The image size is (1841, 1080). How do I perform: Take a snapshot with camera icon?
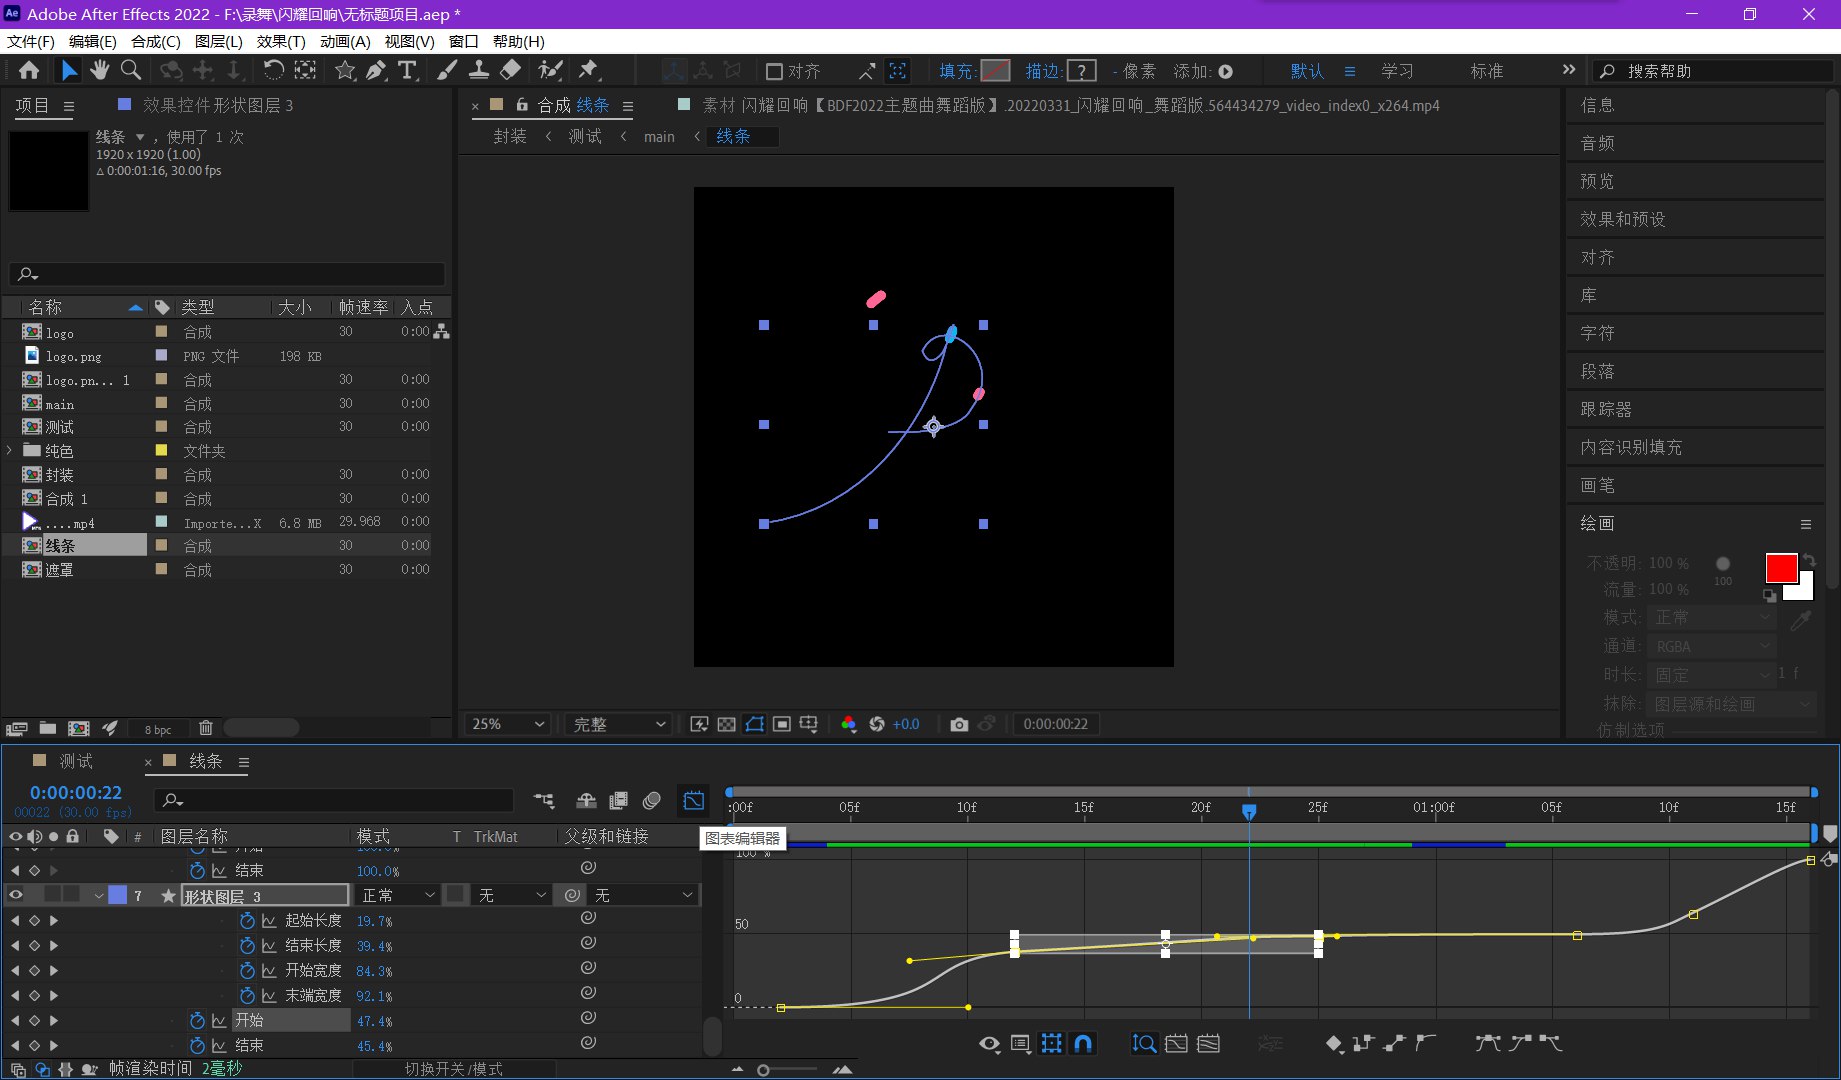(959, 724)
